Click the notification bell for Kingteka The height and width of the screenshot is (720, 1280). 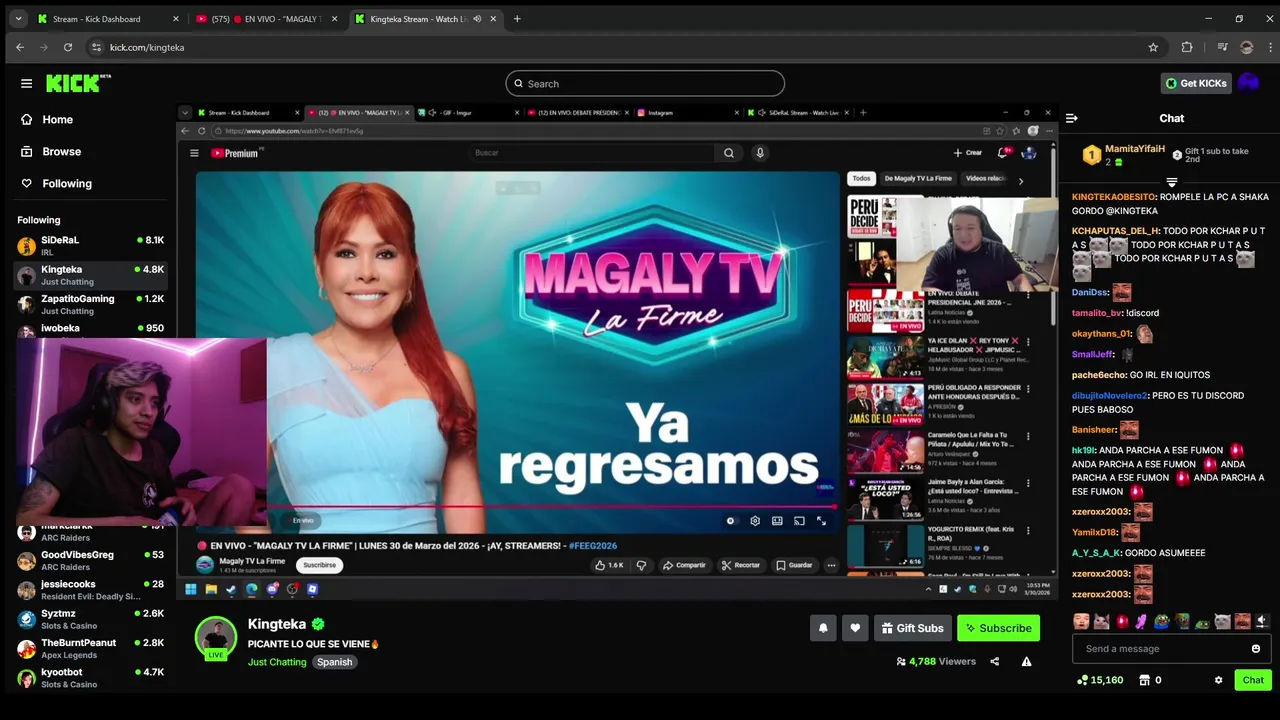(x=823, y=628)
